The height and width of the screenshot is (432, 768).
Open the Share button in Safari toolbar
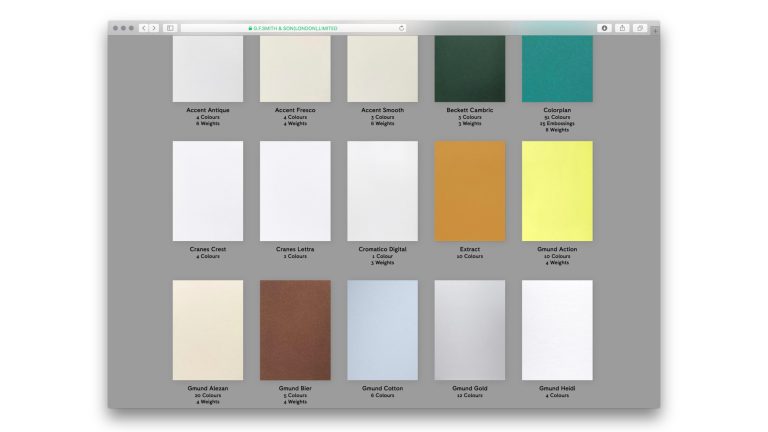[622, 28]
